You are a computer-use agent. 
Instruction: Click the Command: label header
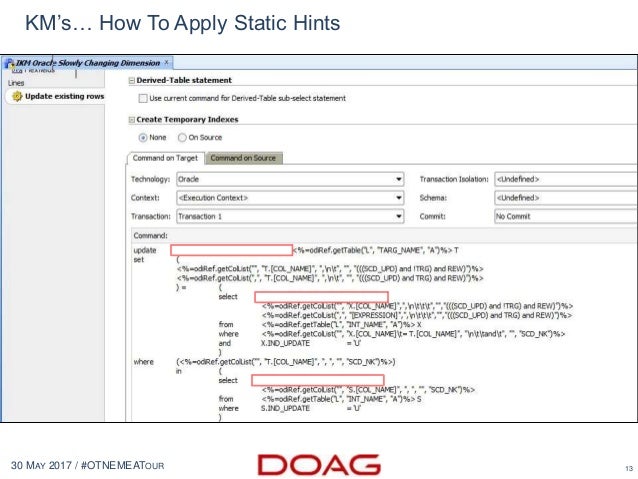pos(150,236)
